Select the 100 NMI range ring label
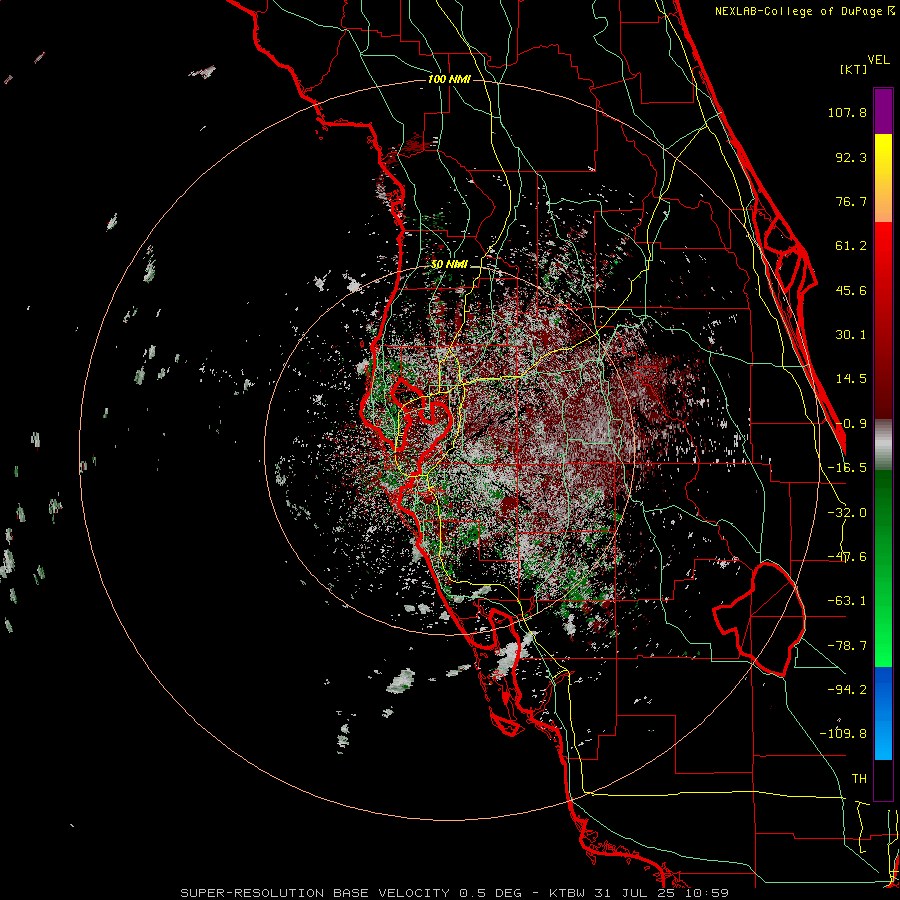The height and width of the screenshot is (900, 900). [x=449, y=79]
